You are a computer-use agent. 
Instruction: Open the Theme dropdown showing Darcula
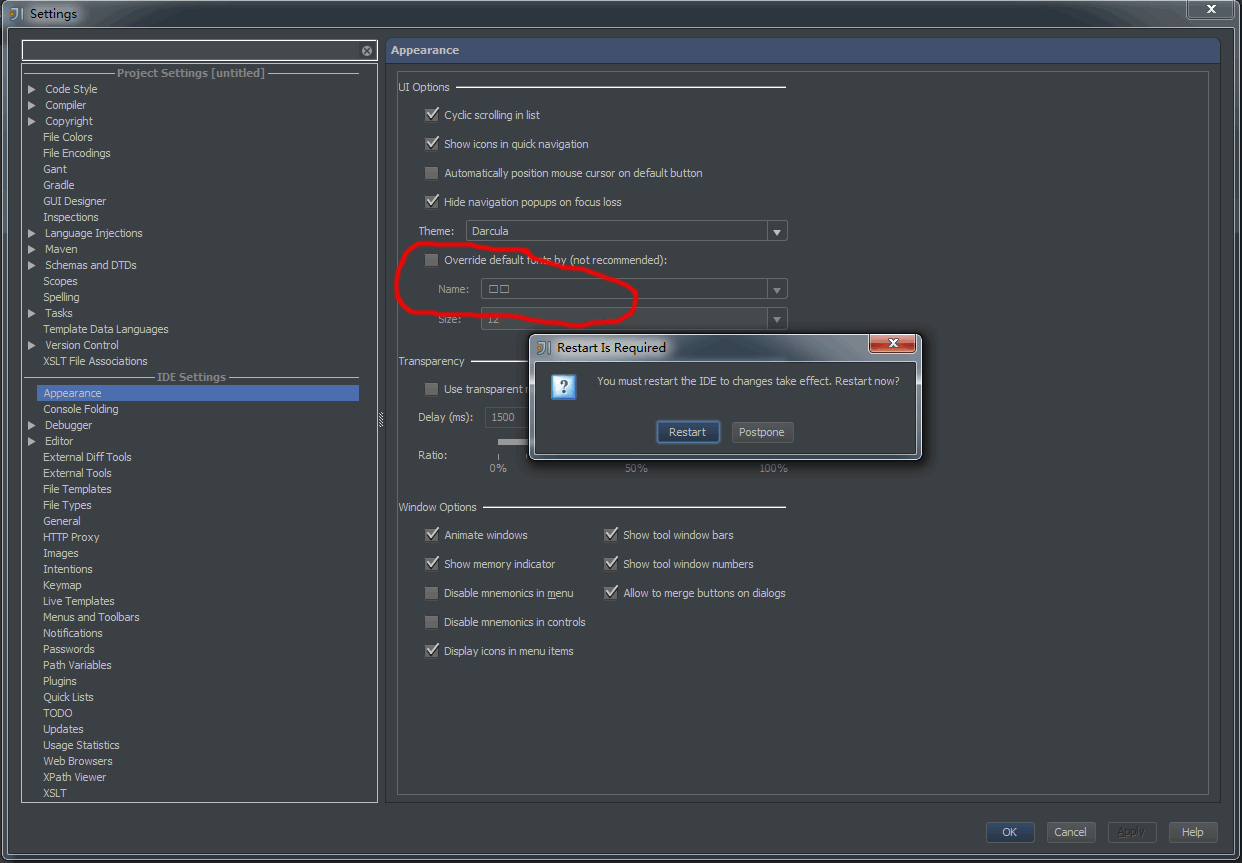tap(776, 231)
